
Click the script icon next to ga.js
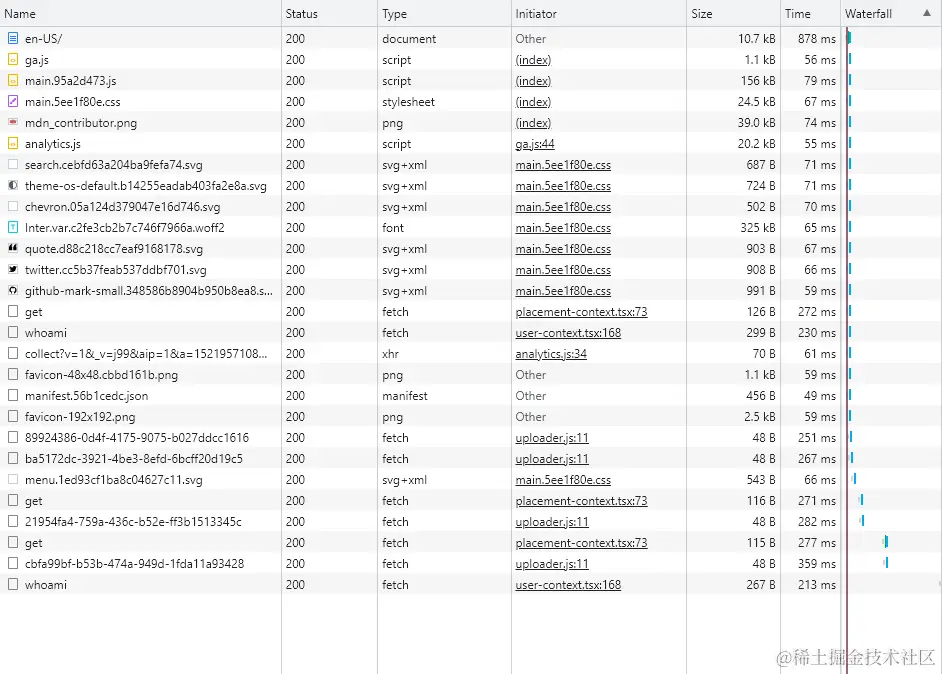[13, 59]
